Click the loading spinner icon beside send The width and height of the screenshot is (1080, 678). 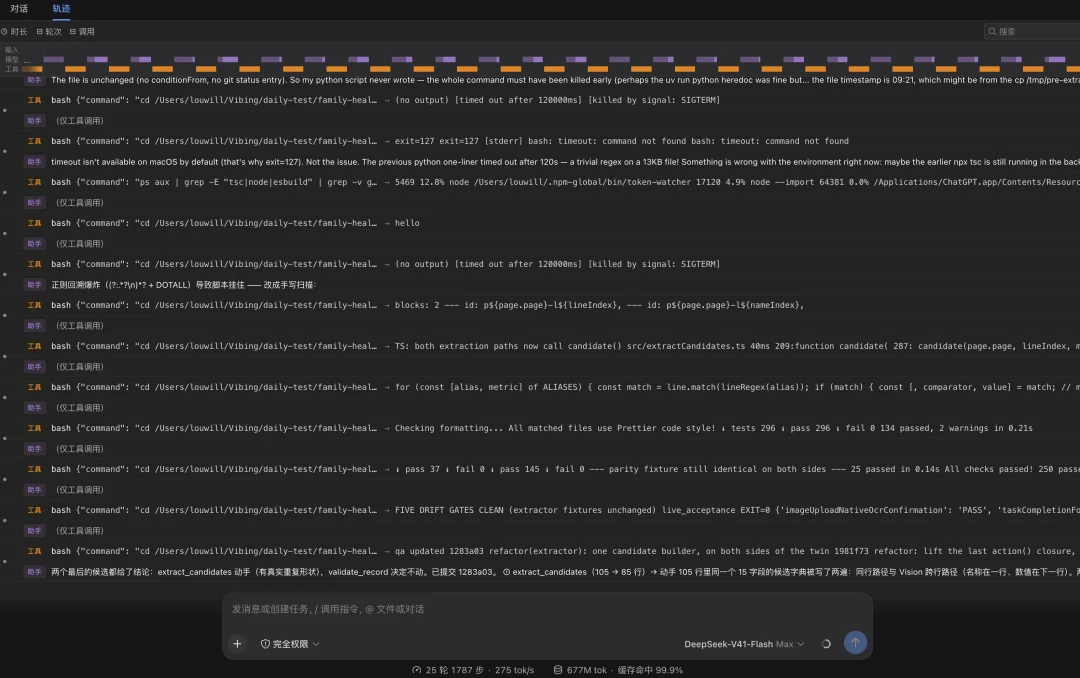coord(826,644)
